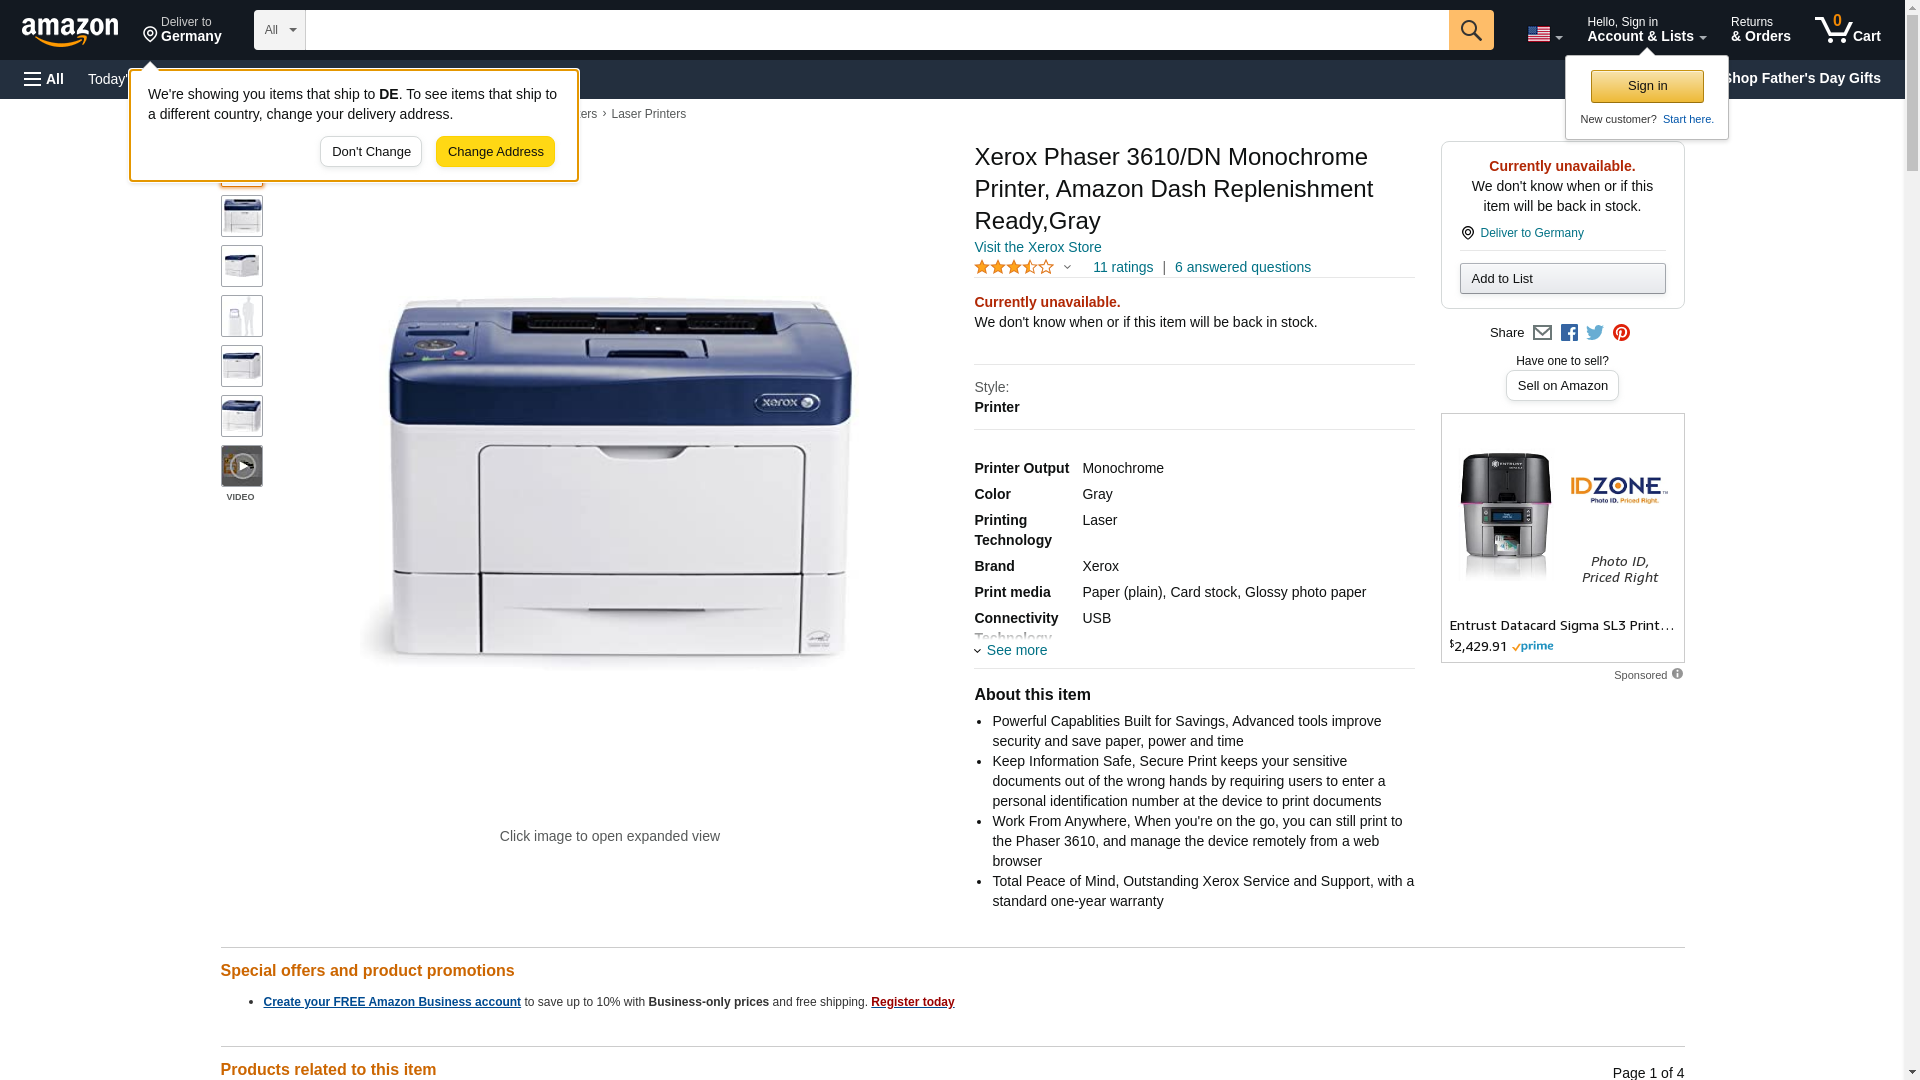The height and width of the screenshot is (1080, 1920).
Task: Share the printer on Facebook
Action: click(x=1569, y=333)
